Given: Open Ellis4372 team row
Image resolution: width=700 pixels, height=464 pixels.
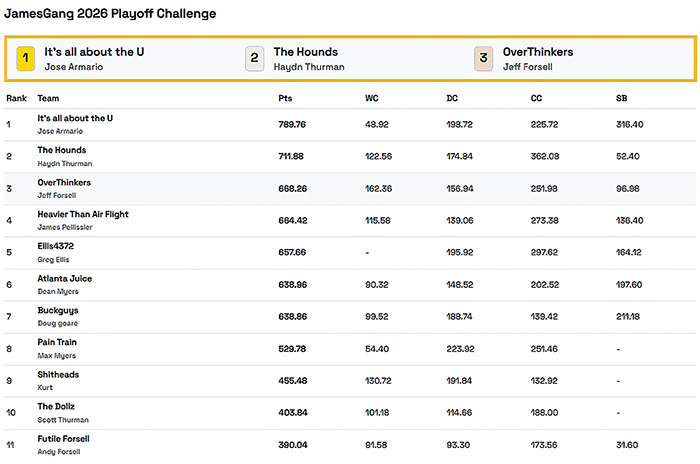Looking at the screenshot, I should pyautogui.click(x=350, y=253).
